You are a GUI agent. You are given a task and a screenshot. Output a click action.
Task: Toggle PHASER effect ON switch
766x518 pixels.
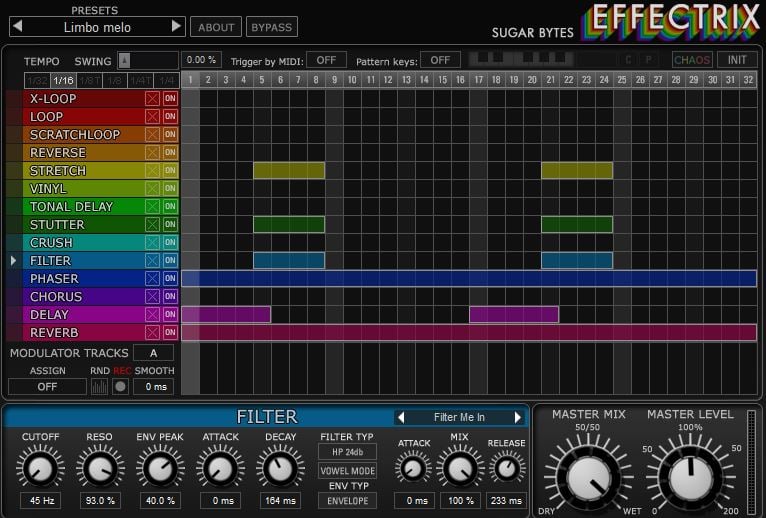(170, 279)
